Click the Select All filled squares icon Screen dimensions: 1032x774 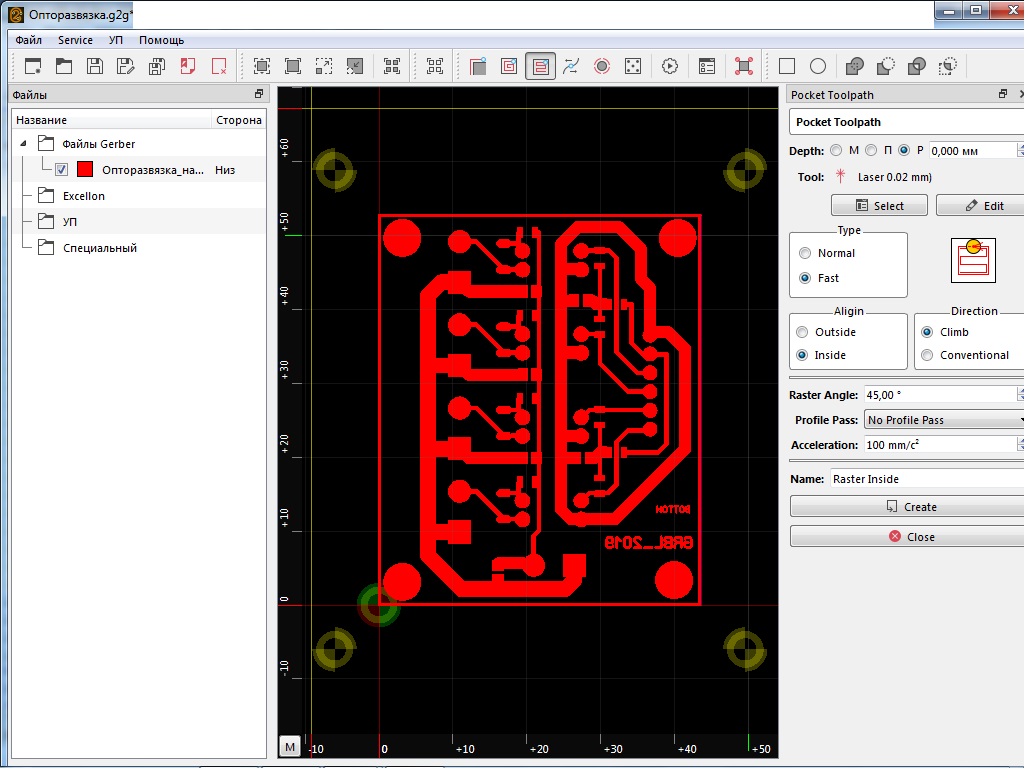click(x=392, y=66)
